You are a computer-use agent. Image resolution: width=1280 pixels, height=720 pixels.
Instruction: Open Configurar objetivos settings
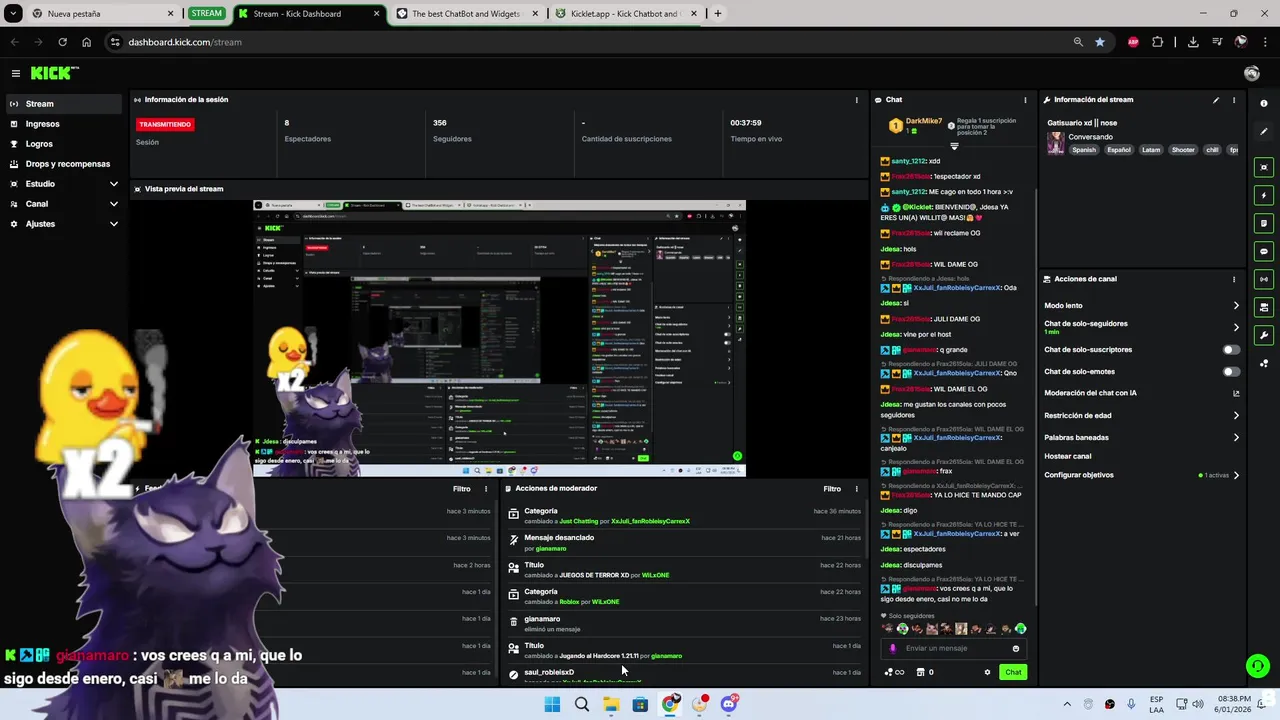pos(1141,475)
